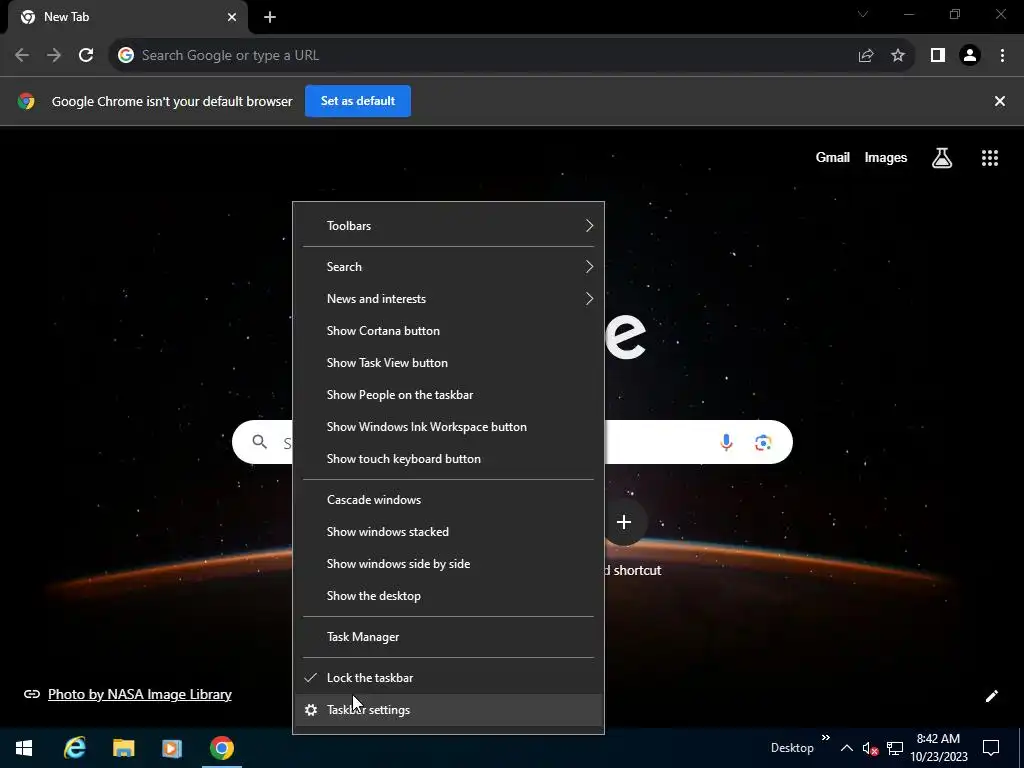This screenshot has width=1024, height=768.
Task: Dismiss default browser notification bar
Action: coord(1000,101)
